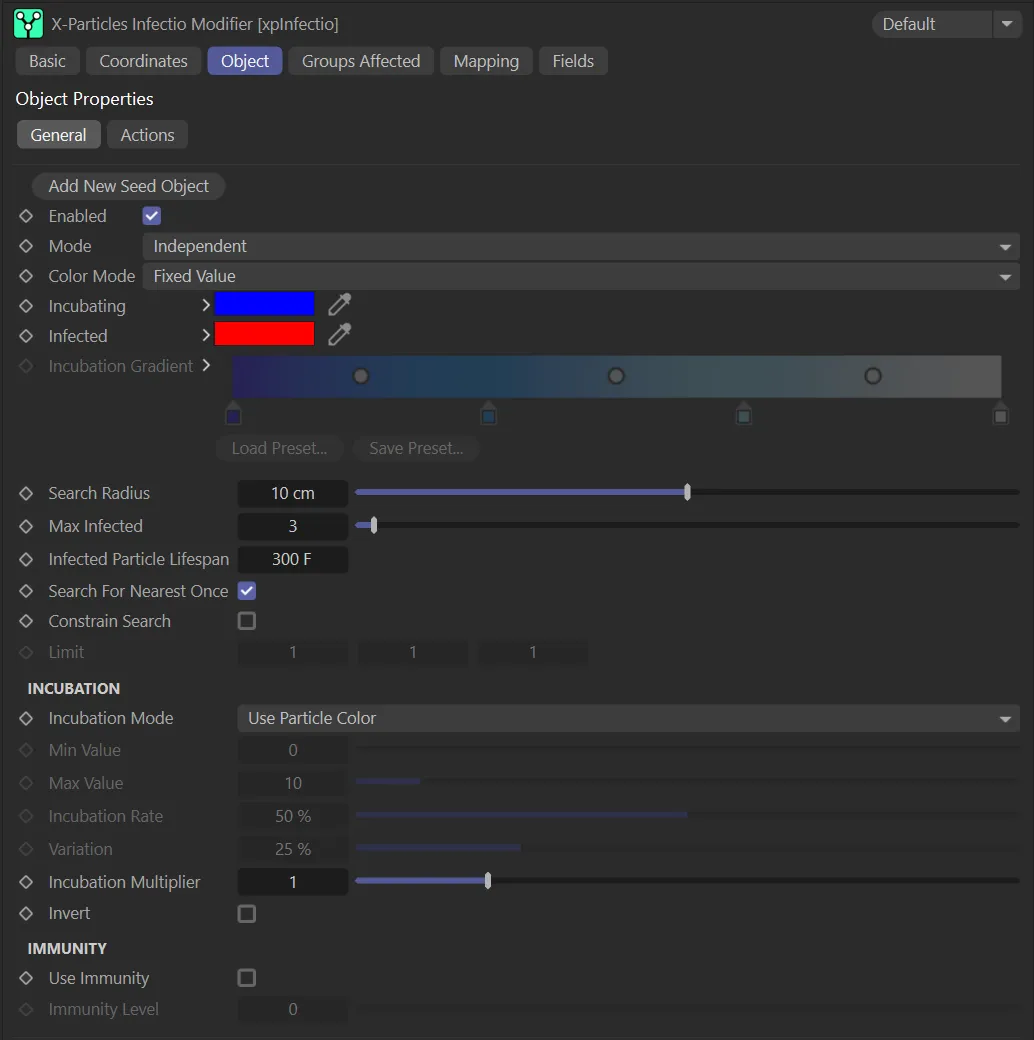Enable the Constrain Search checkbox

click(x=247, y=621)
